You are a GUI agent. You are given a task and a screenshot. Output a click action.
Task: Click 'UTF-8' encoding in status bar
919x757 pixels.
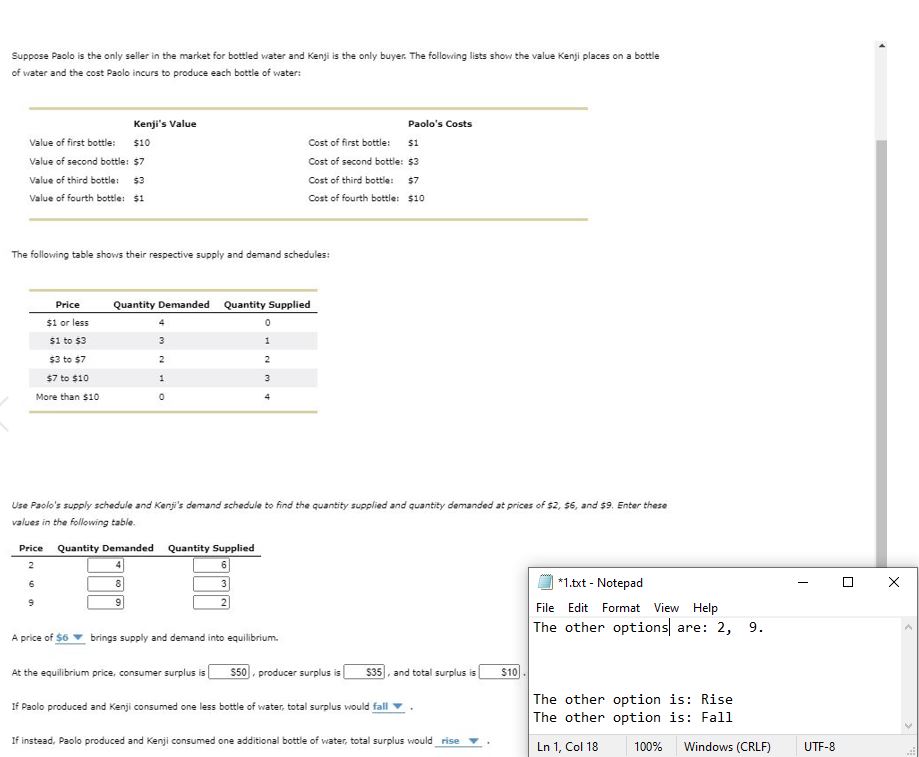819,747
